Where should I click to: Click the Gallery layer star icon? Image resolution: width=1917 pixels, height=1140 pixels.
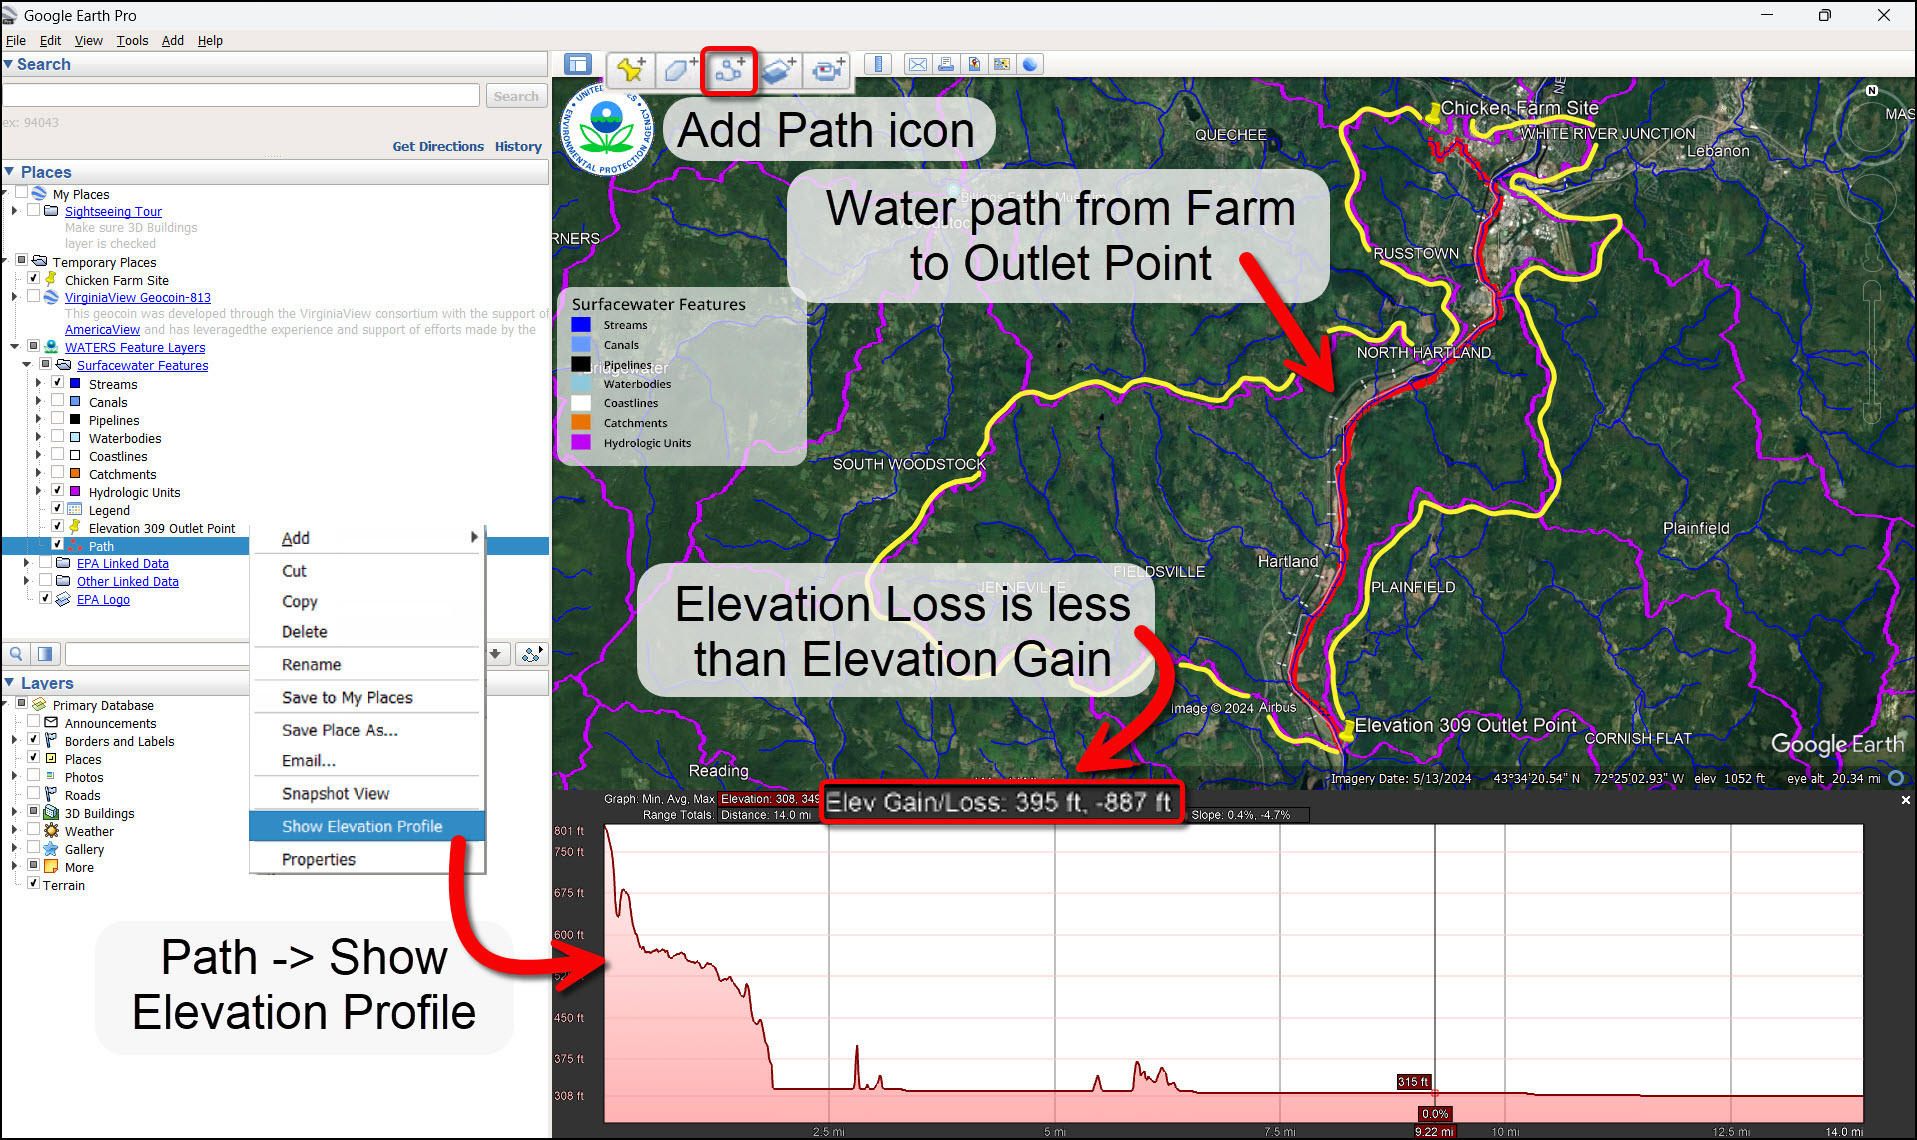click(x=51, y=849)
